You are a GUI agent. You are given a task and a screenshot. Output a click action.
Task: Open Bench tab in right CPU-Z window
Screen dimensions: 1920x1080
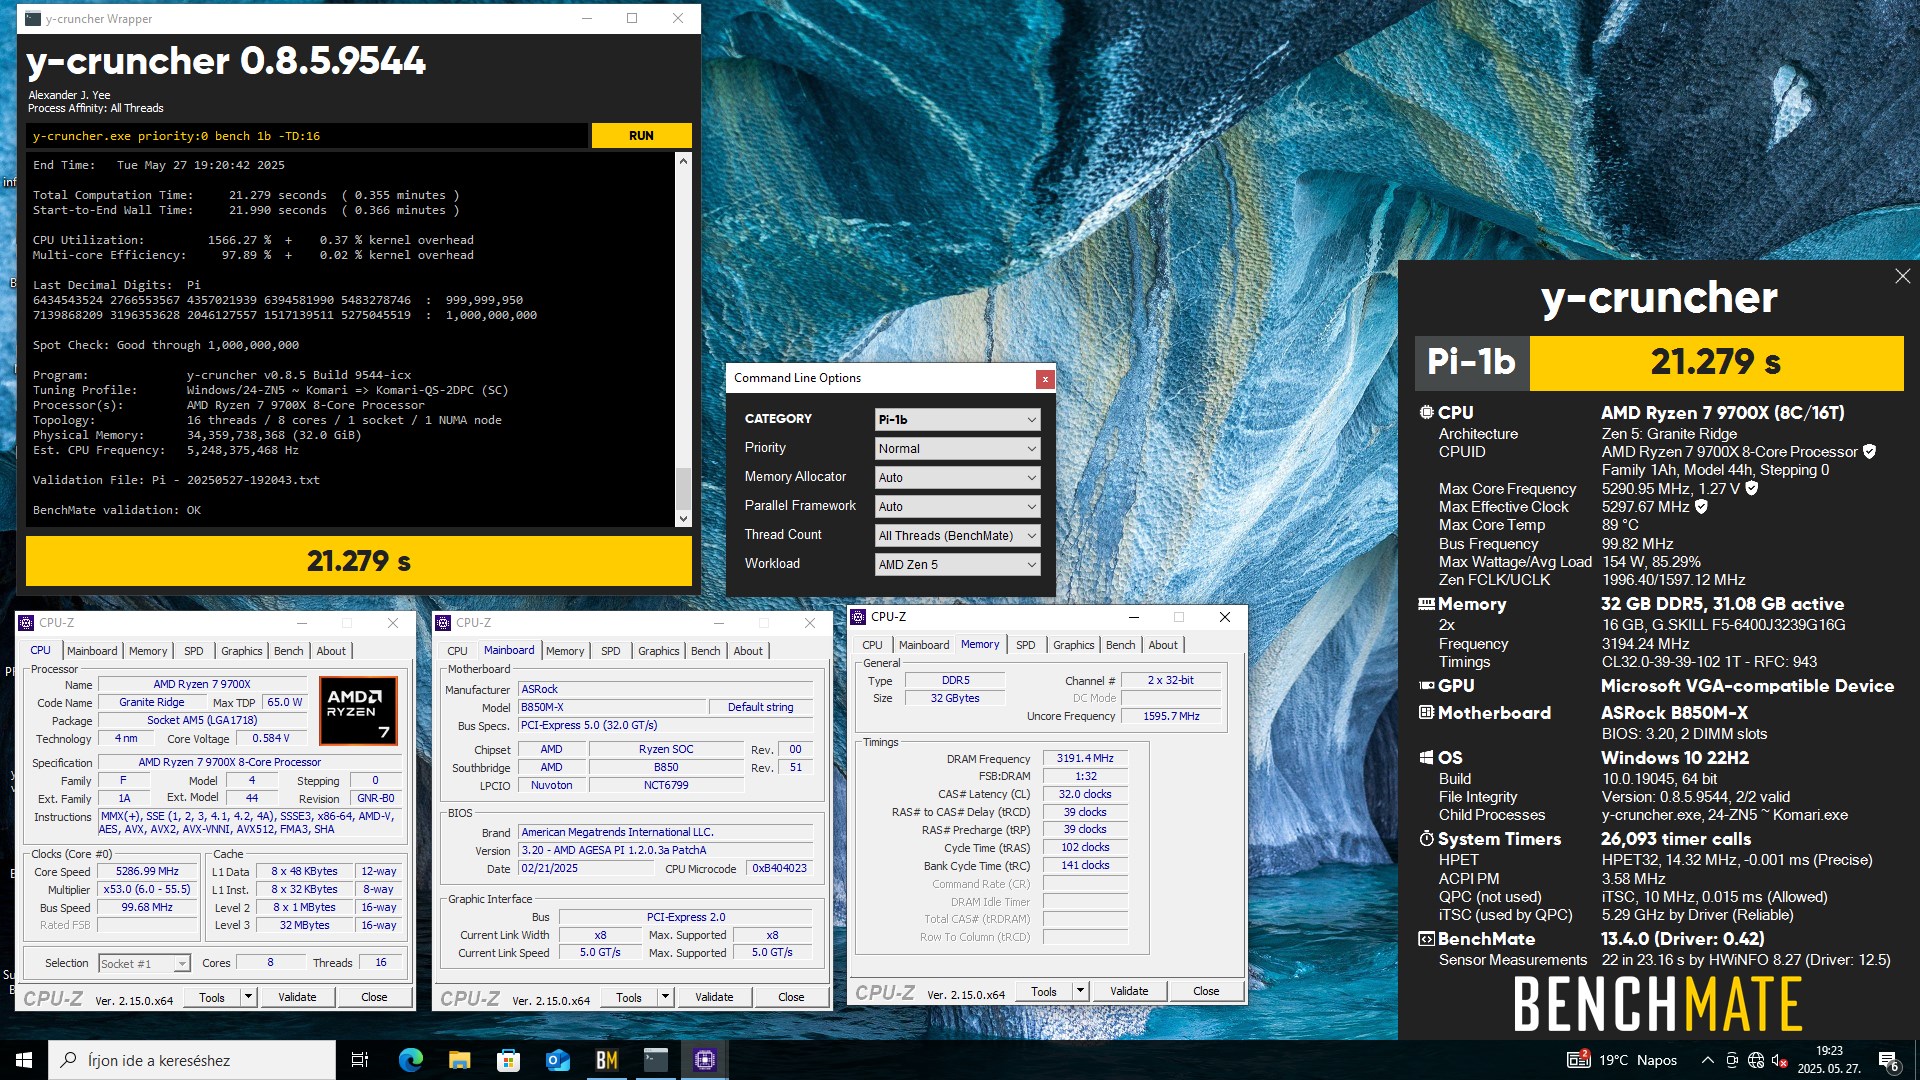point(1120,645)
